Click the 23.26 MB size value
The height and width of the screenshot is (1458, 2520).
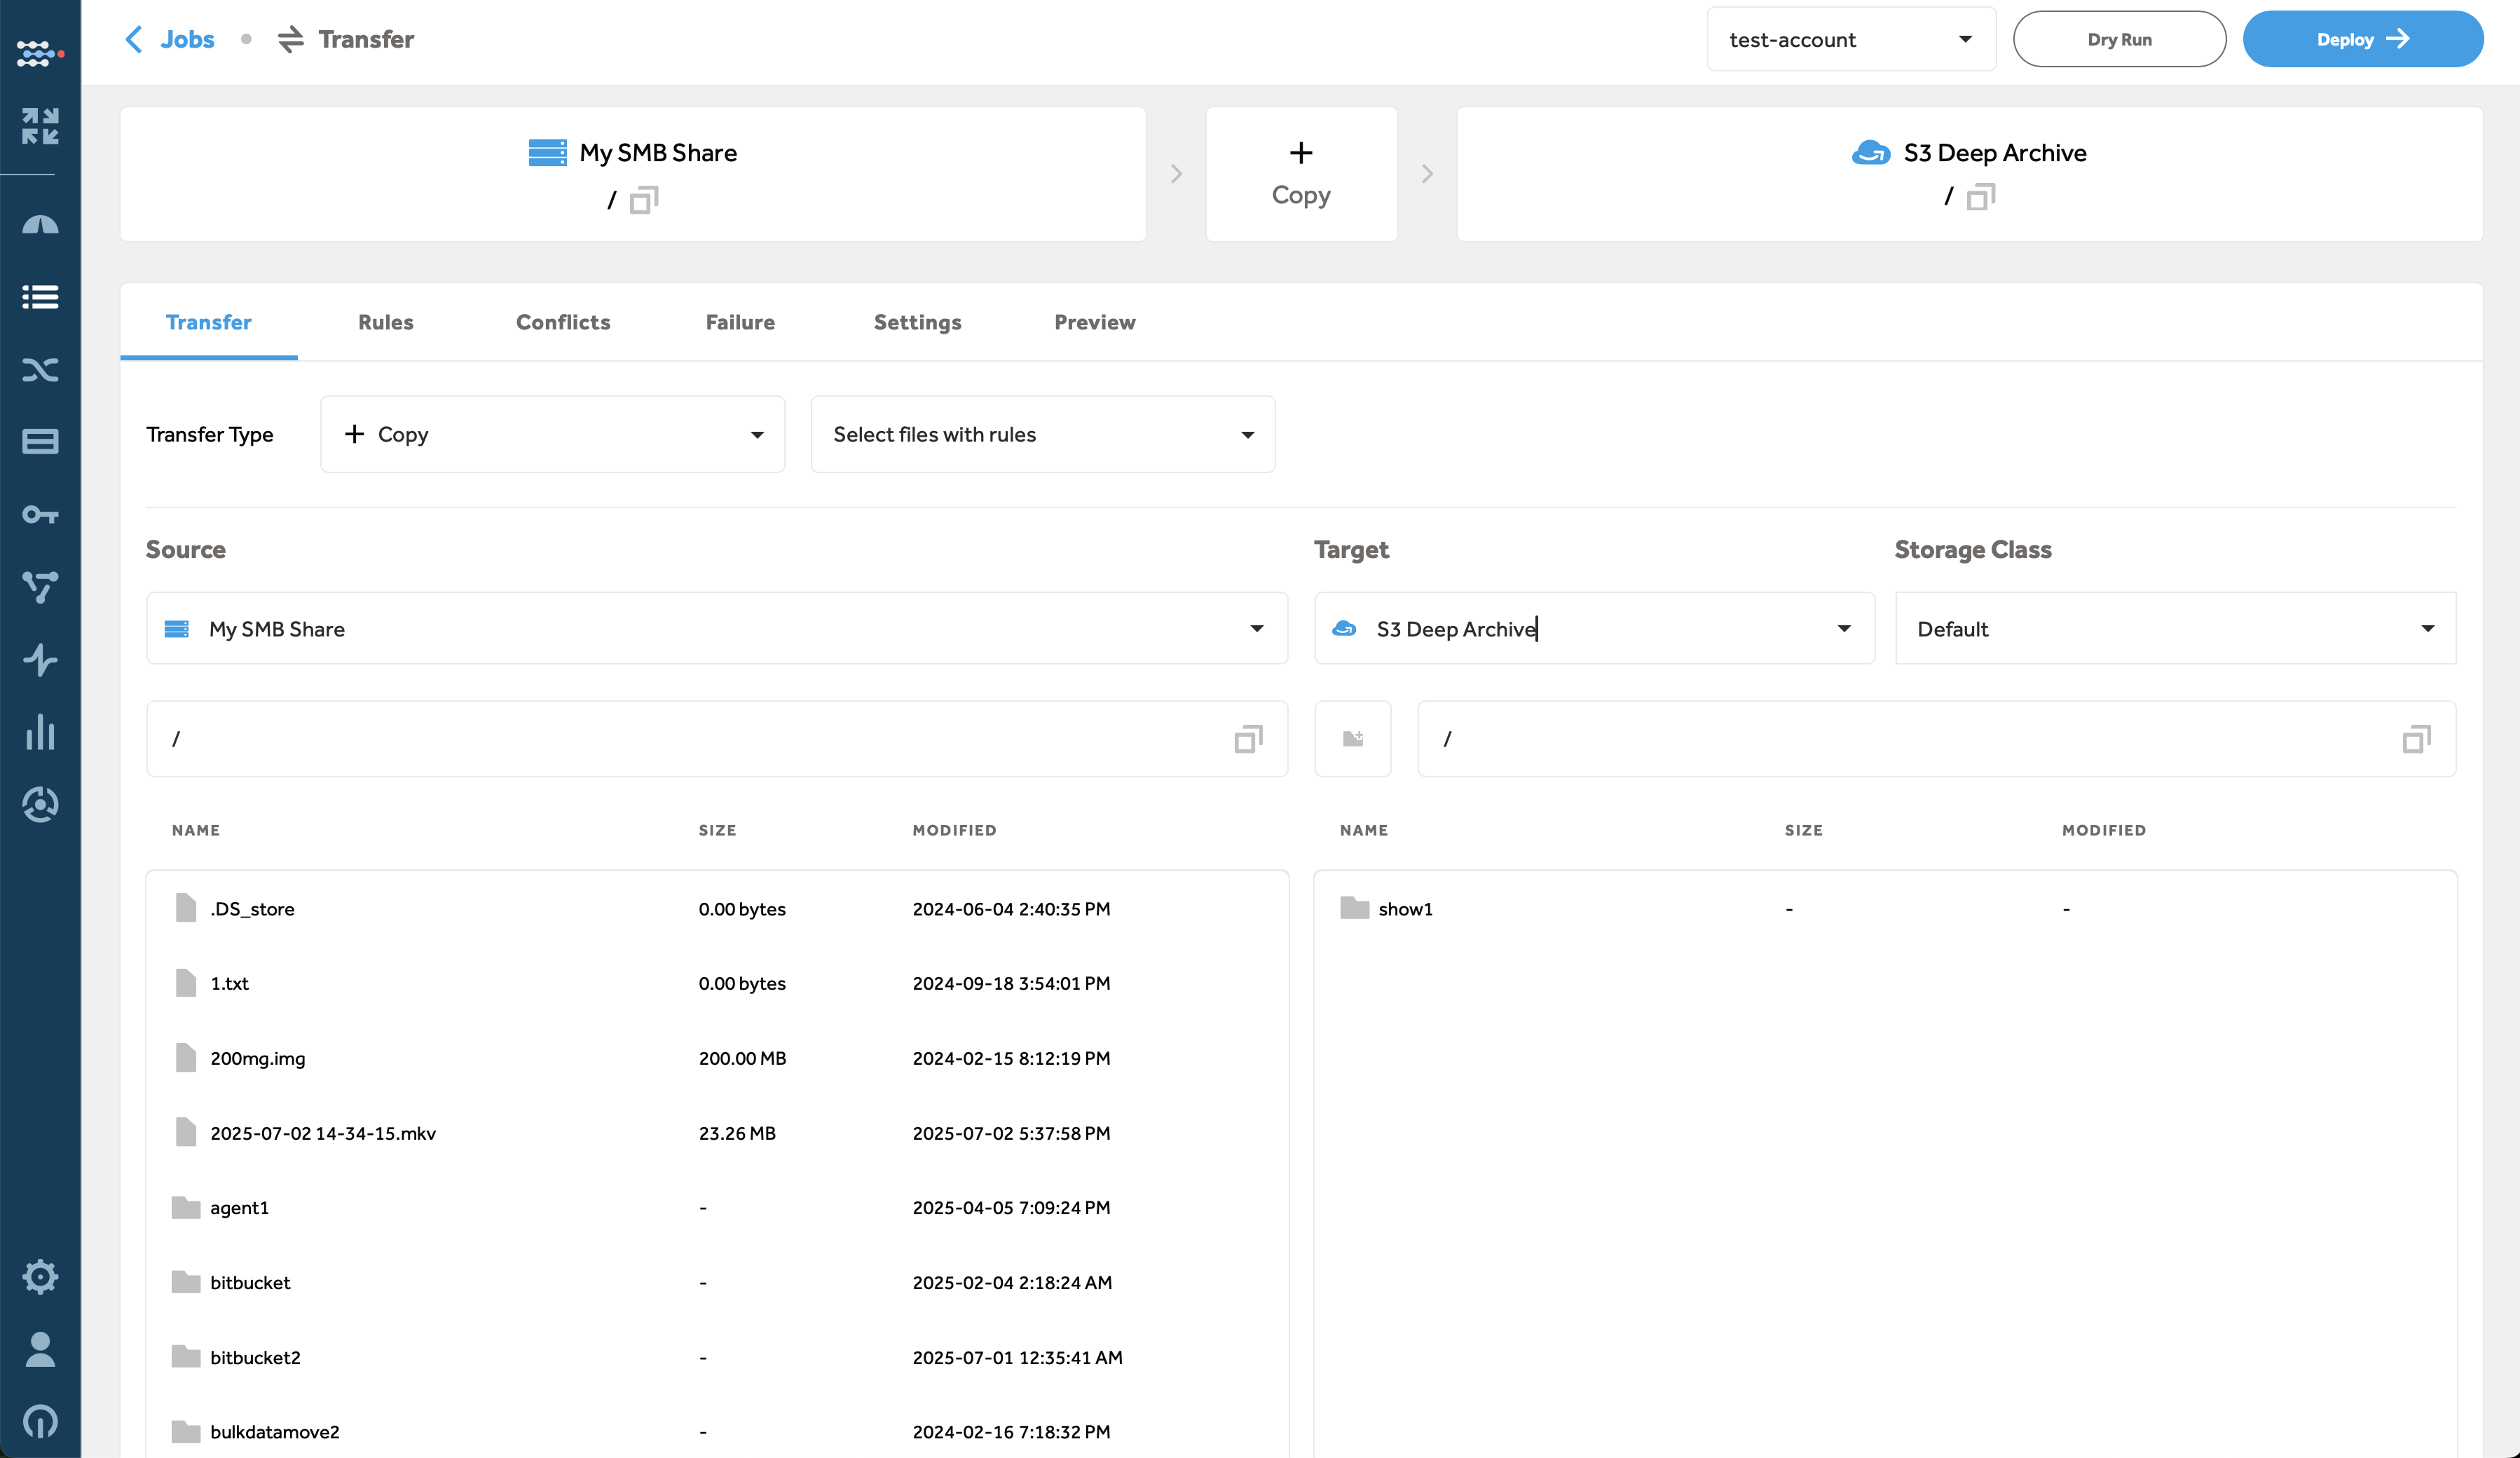pos(737,1133)
